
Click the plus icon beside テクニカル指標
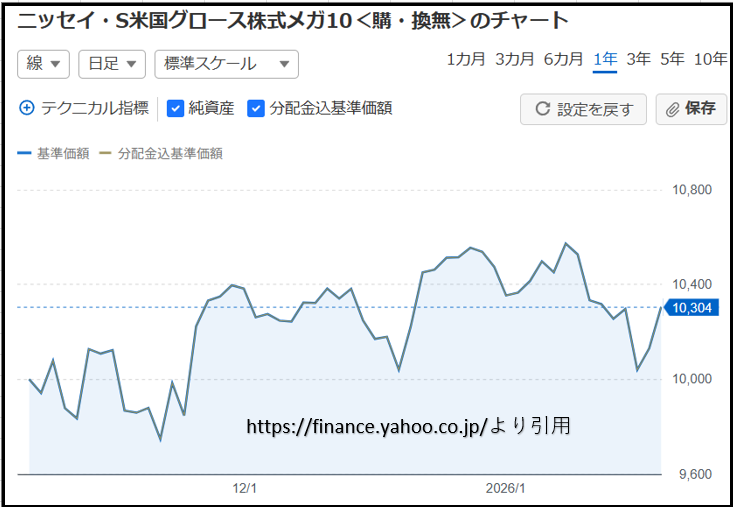pos(27,108)
